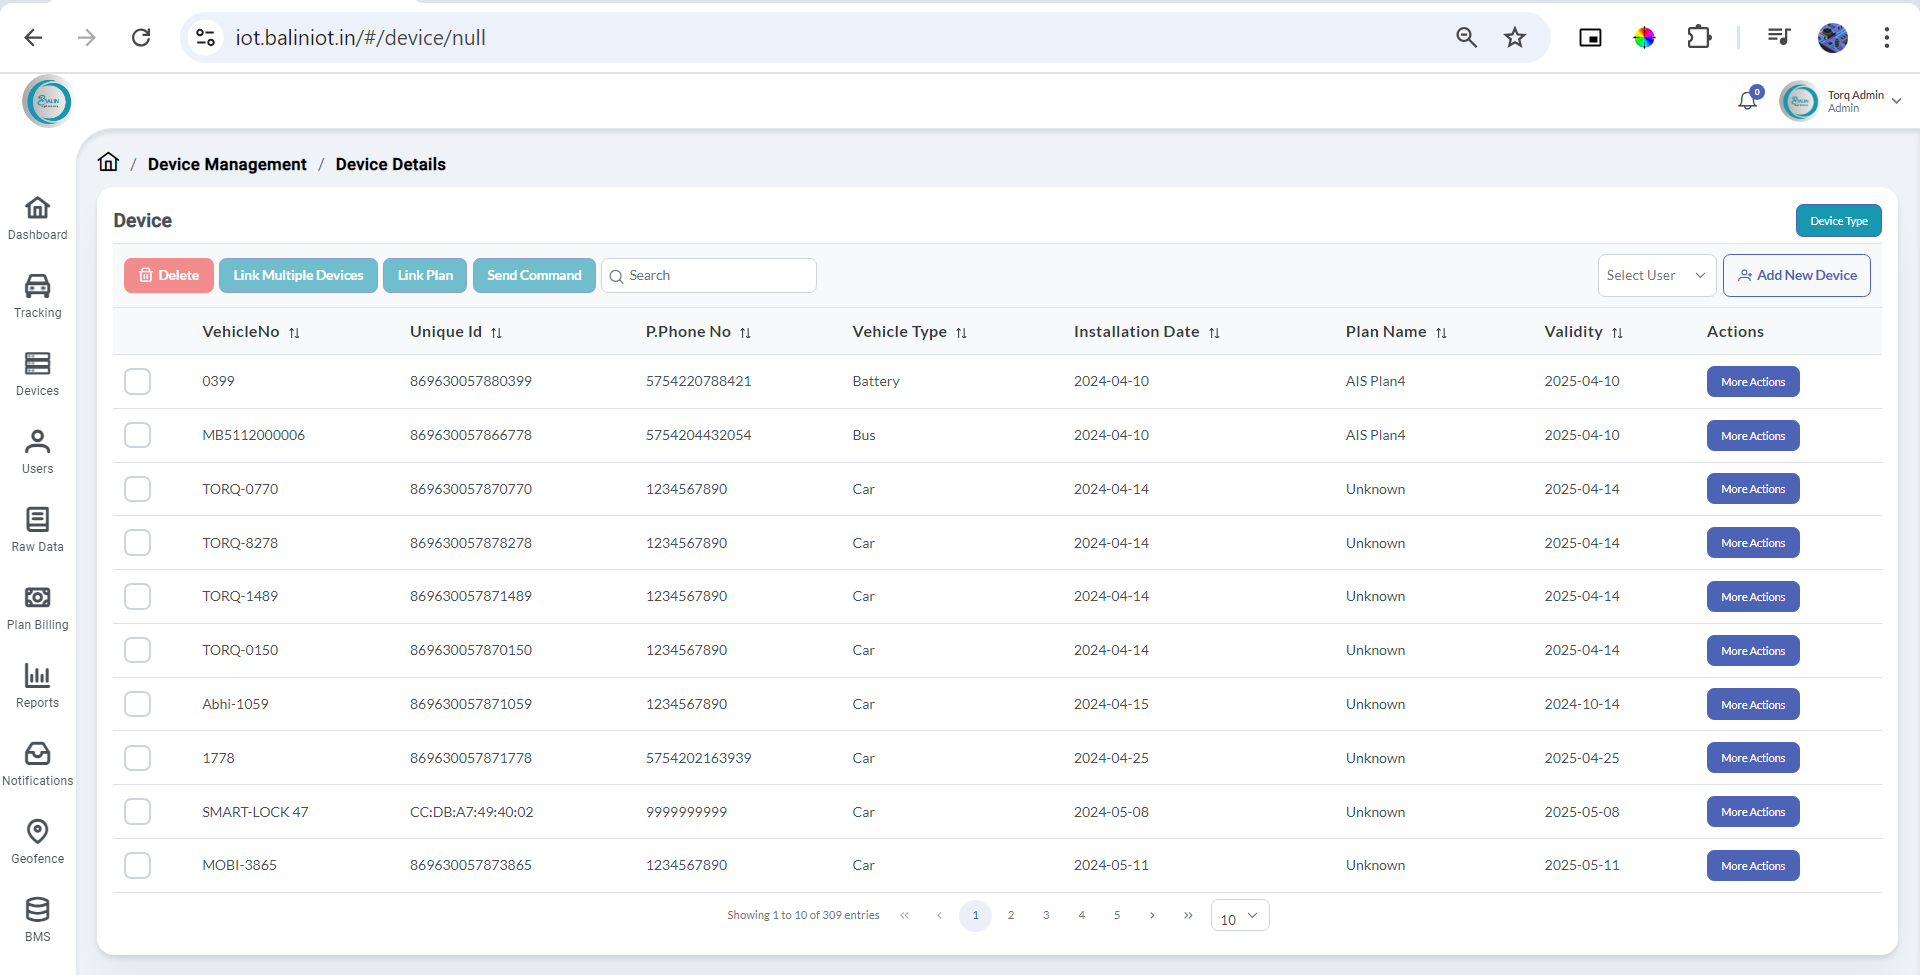
Task: Open the Reports chart icon
Action: (37, 676)
